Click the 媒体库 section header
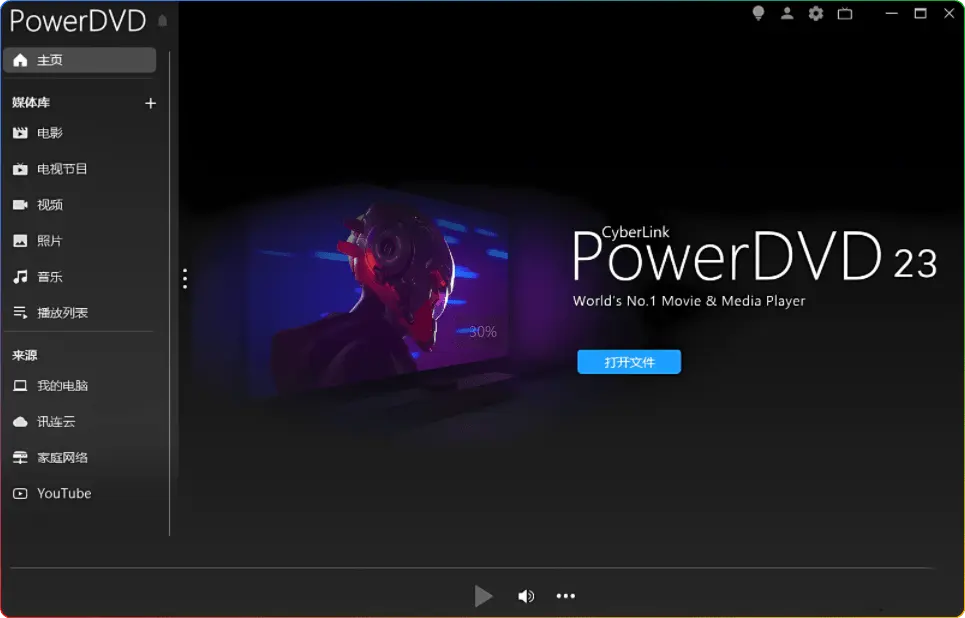 pyautogui.click(x=31, y=103)
